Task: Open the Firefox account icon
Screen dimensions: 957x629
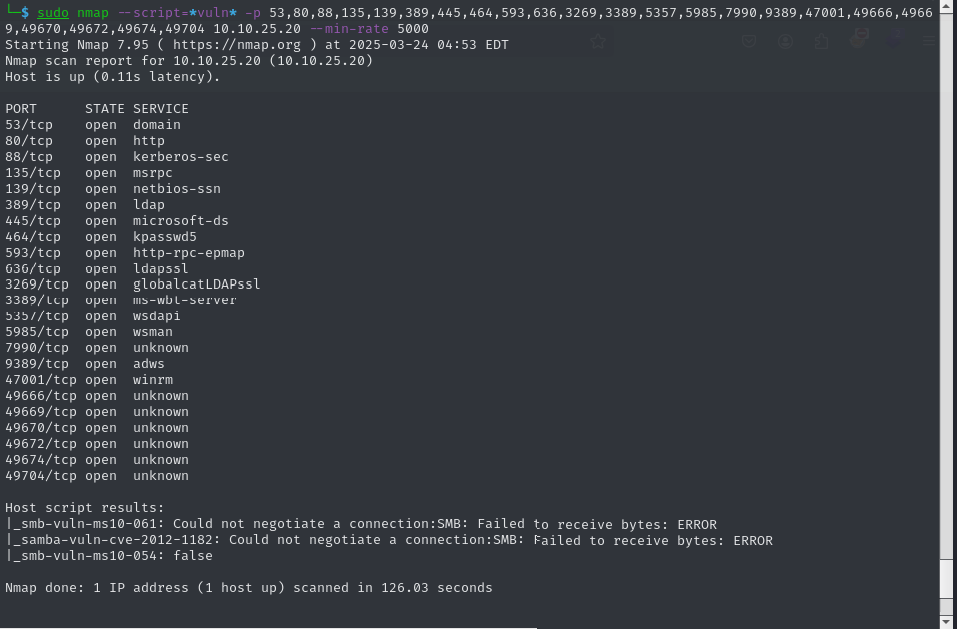Action: [x=787, y=41]
